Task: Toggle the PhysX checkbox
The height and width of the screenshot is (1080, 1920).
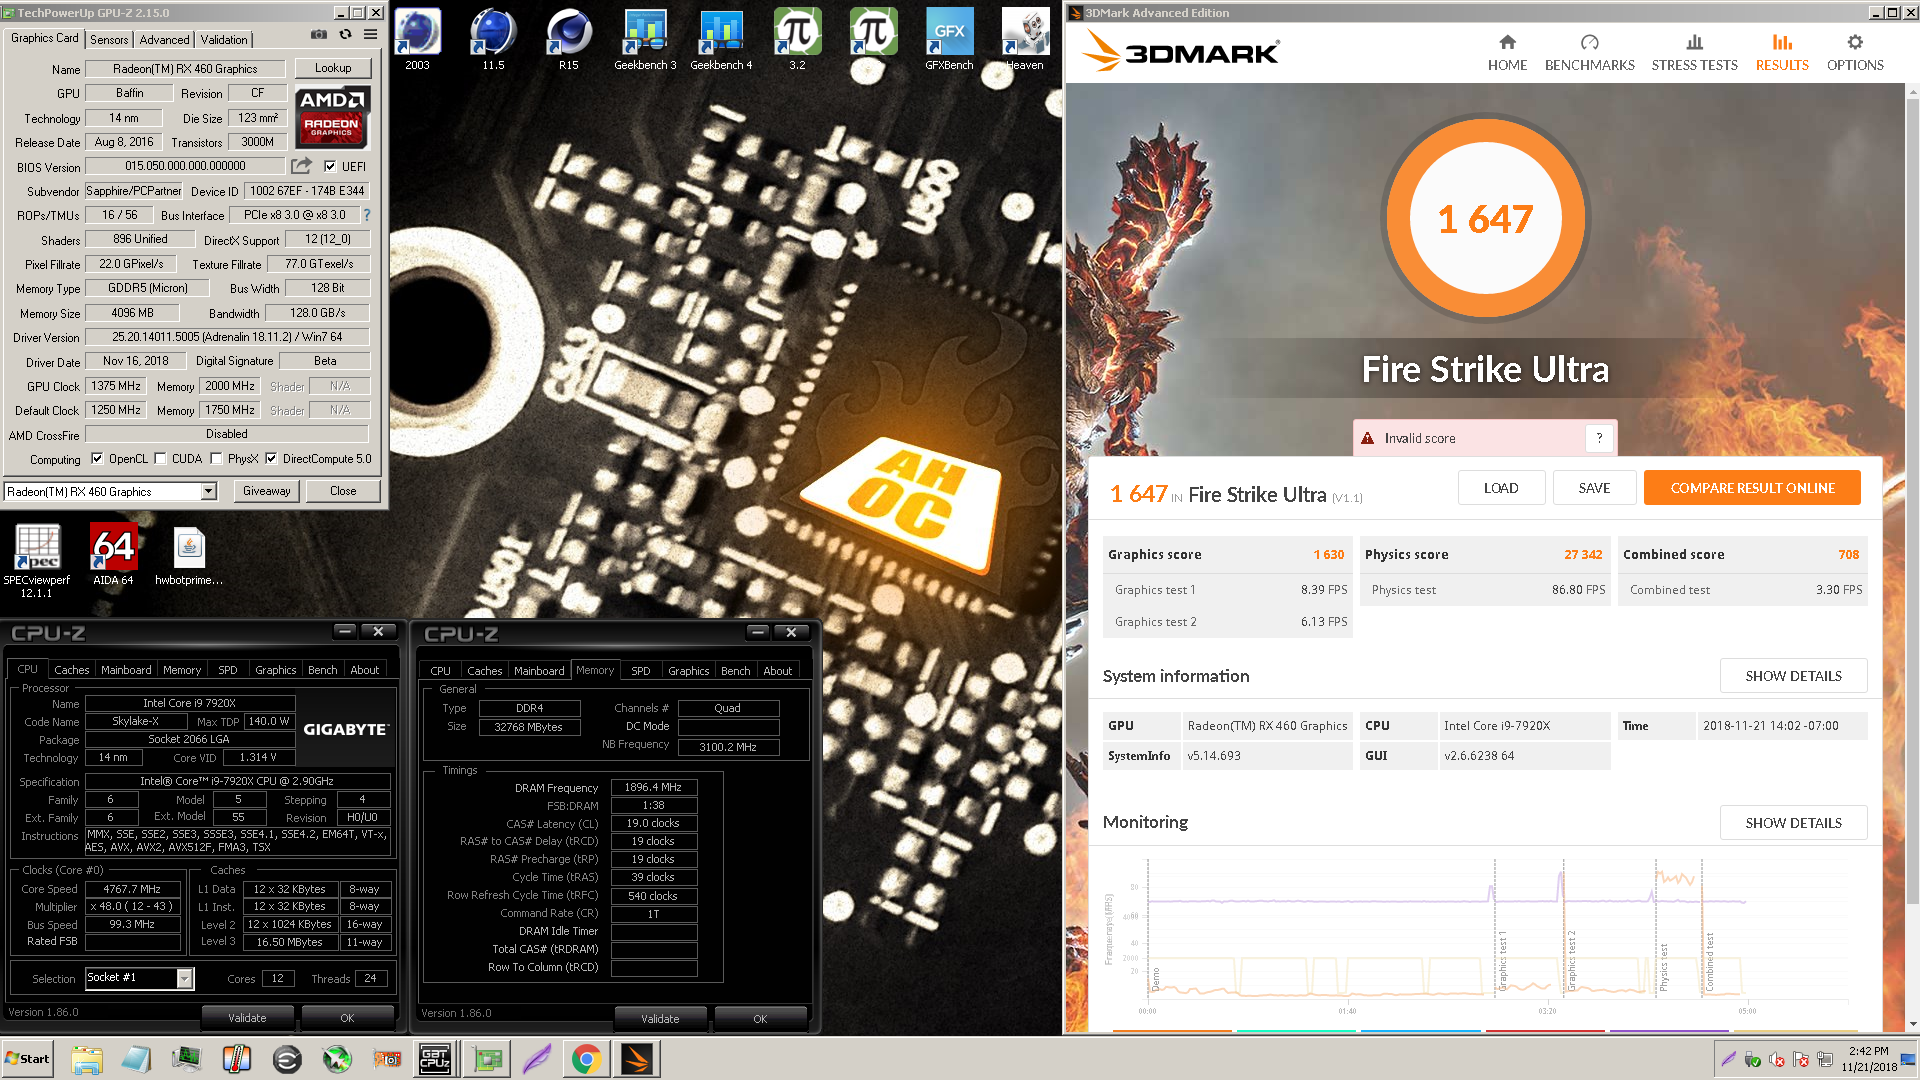Action: (x=216, y=459)
